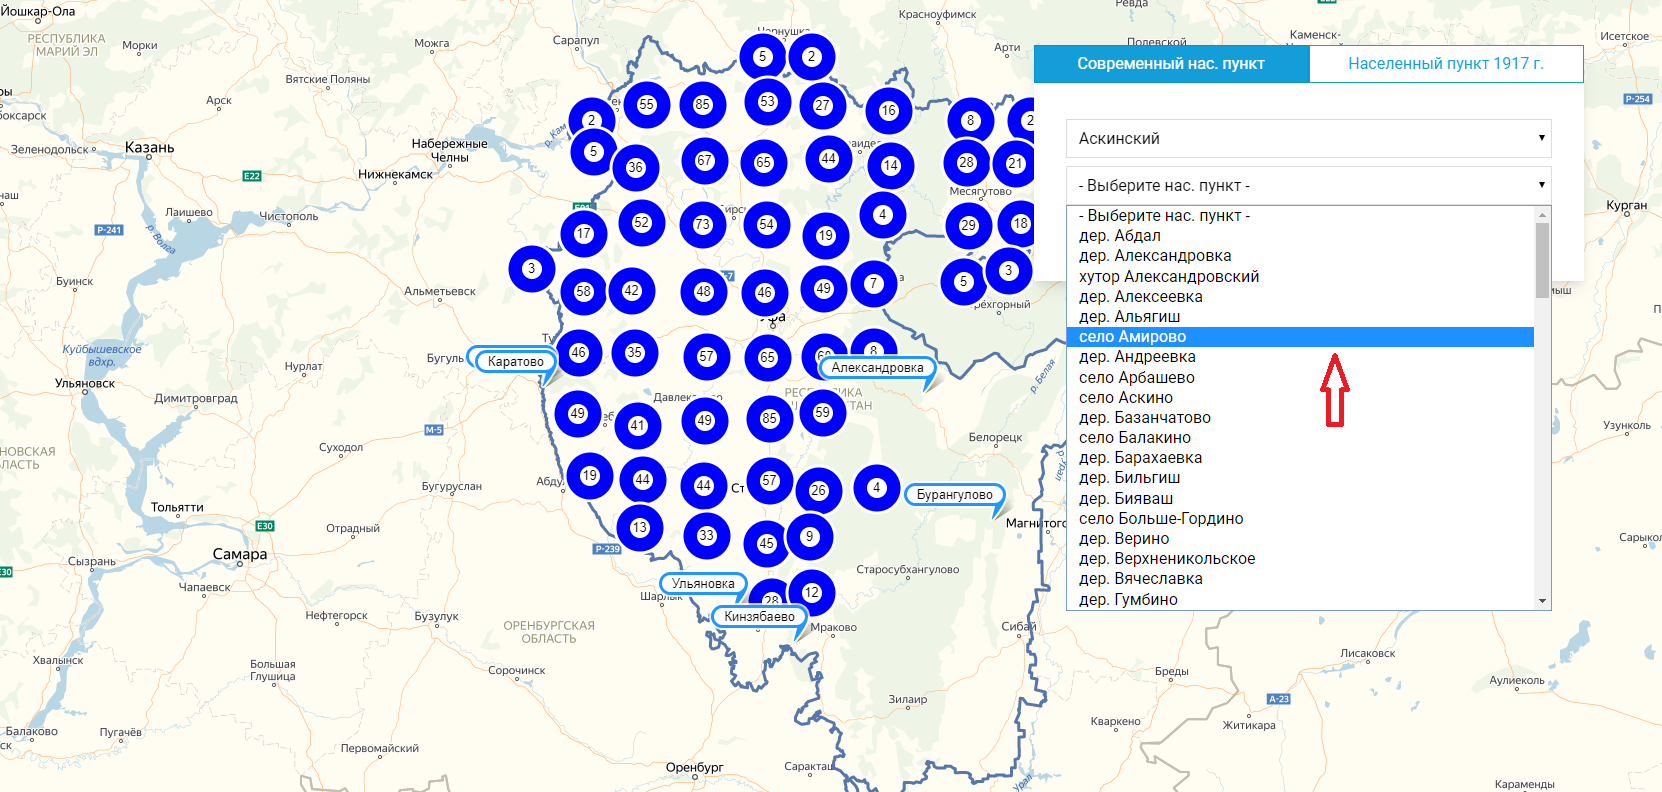
Task: Click the cluster marker numbered 58
Action: coord(584,292)
